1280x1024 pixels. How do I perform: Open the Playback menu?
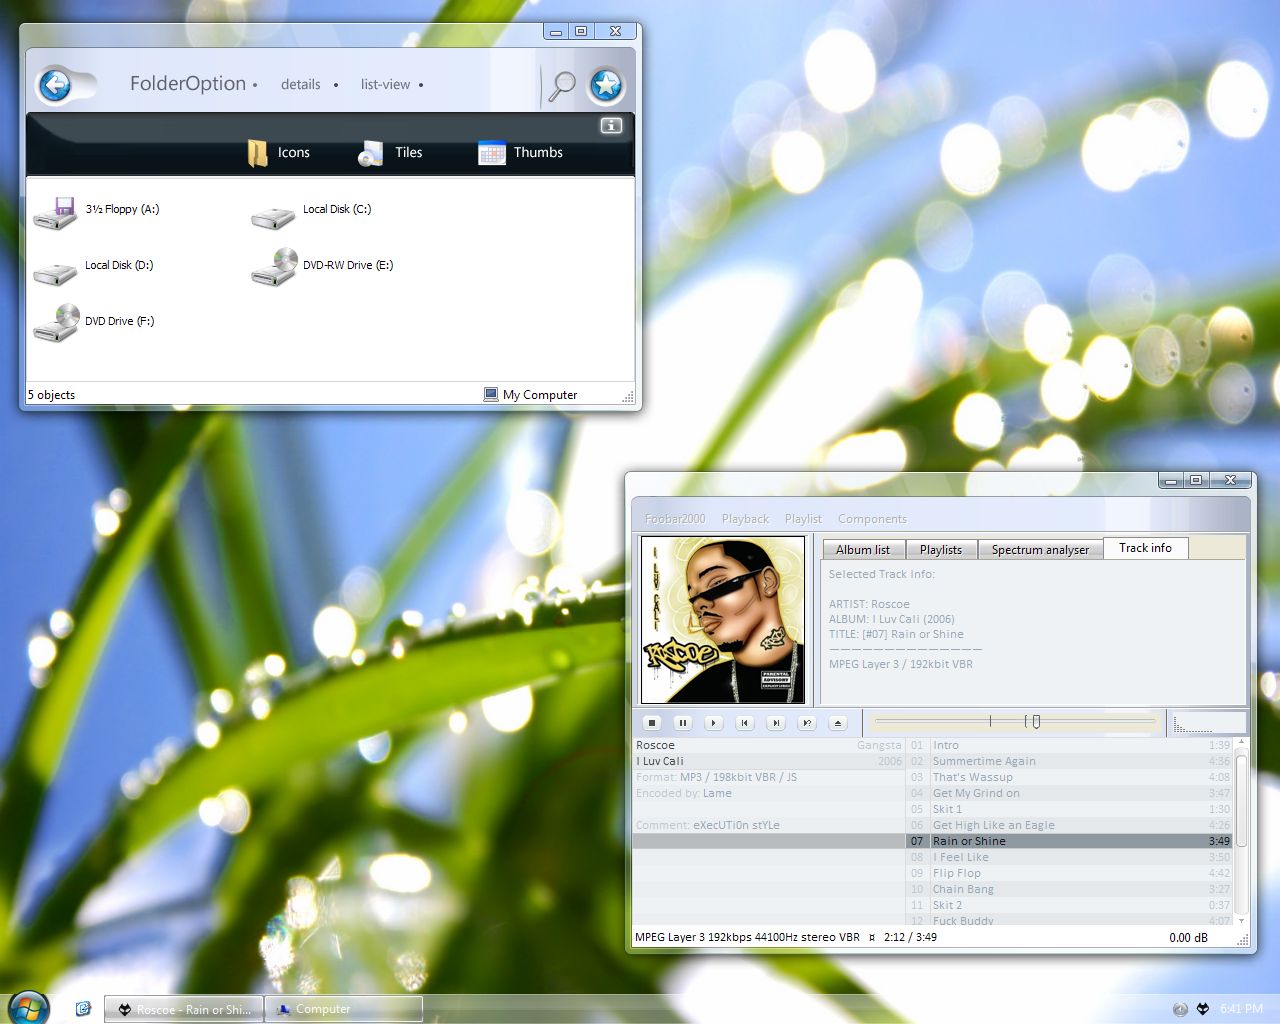(x=745, y=519)
